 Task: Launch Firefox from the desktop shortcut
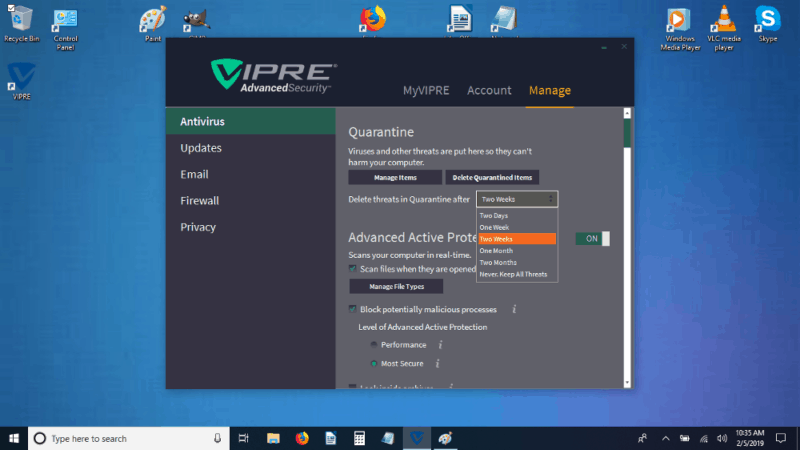[x=372, y=19]
